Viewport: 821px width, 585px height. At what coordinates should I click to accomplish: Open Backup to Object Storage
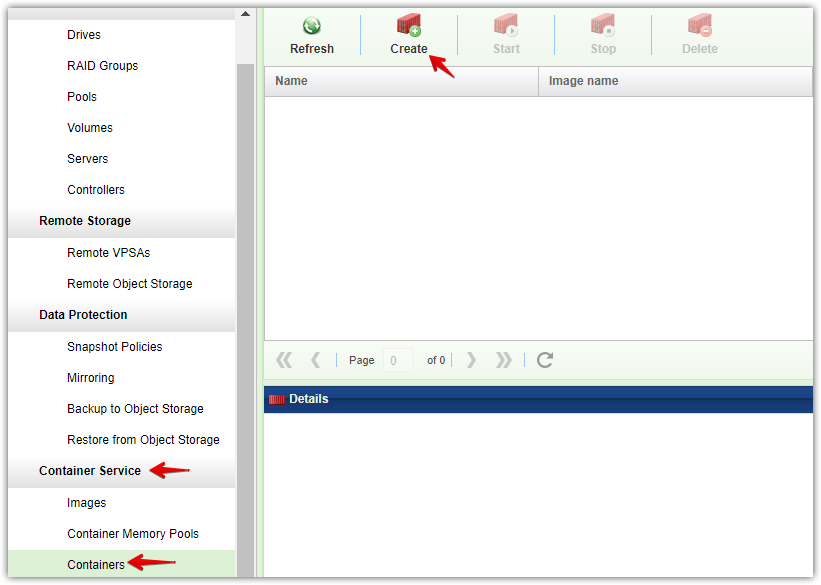(135, 409)
